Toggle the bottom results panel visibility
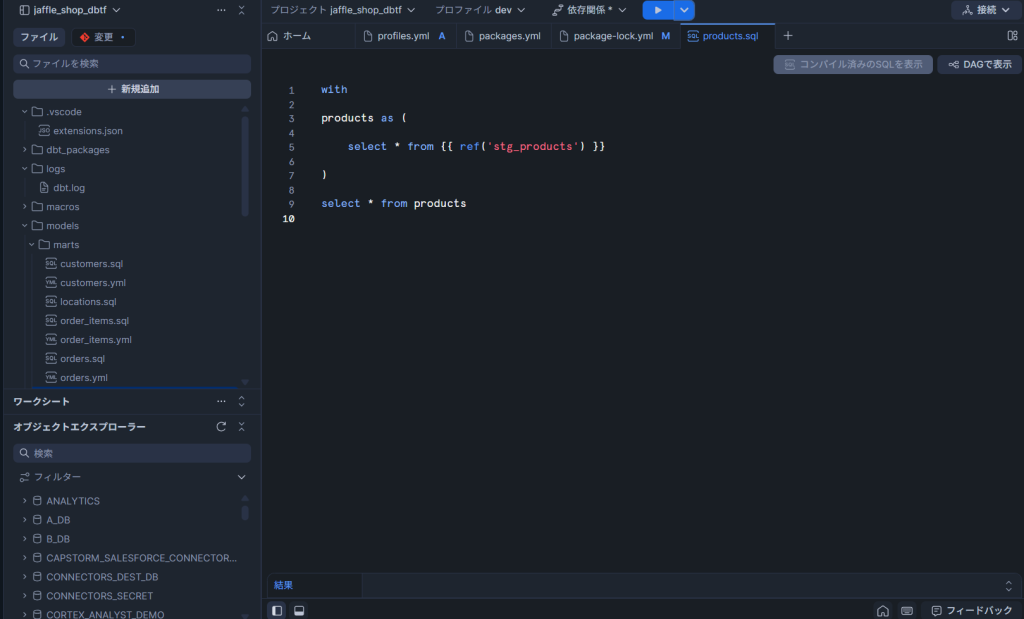1024x619 pixels. 299,610
